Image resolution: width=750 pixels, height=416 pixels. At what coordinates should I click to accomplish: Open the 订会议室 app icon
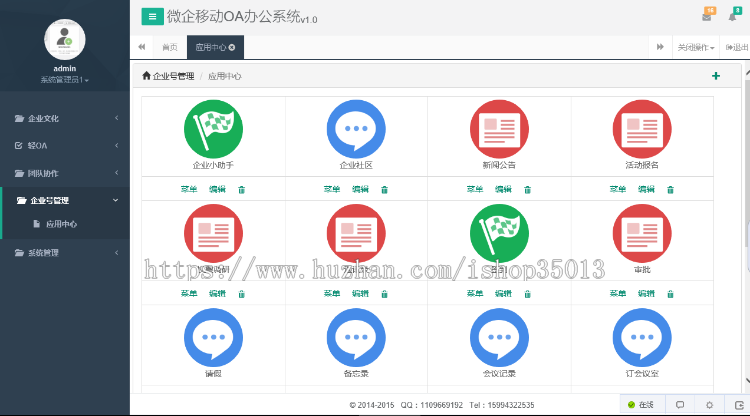point(642,338)
